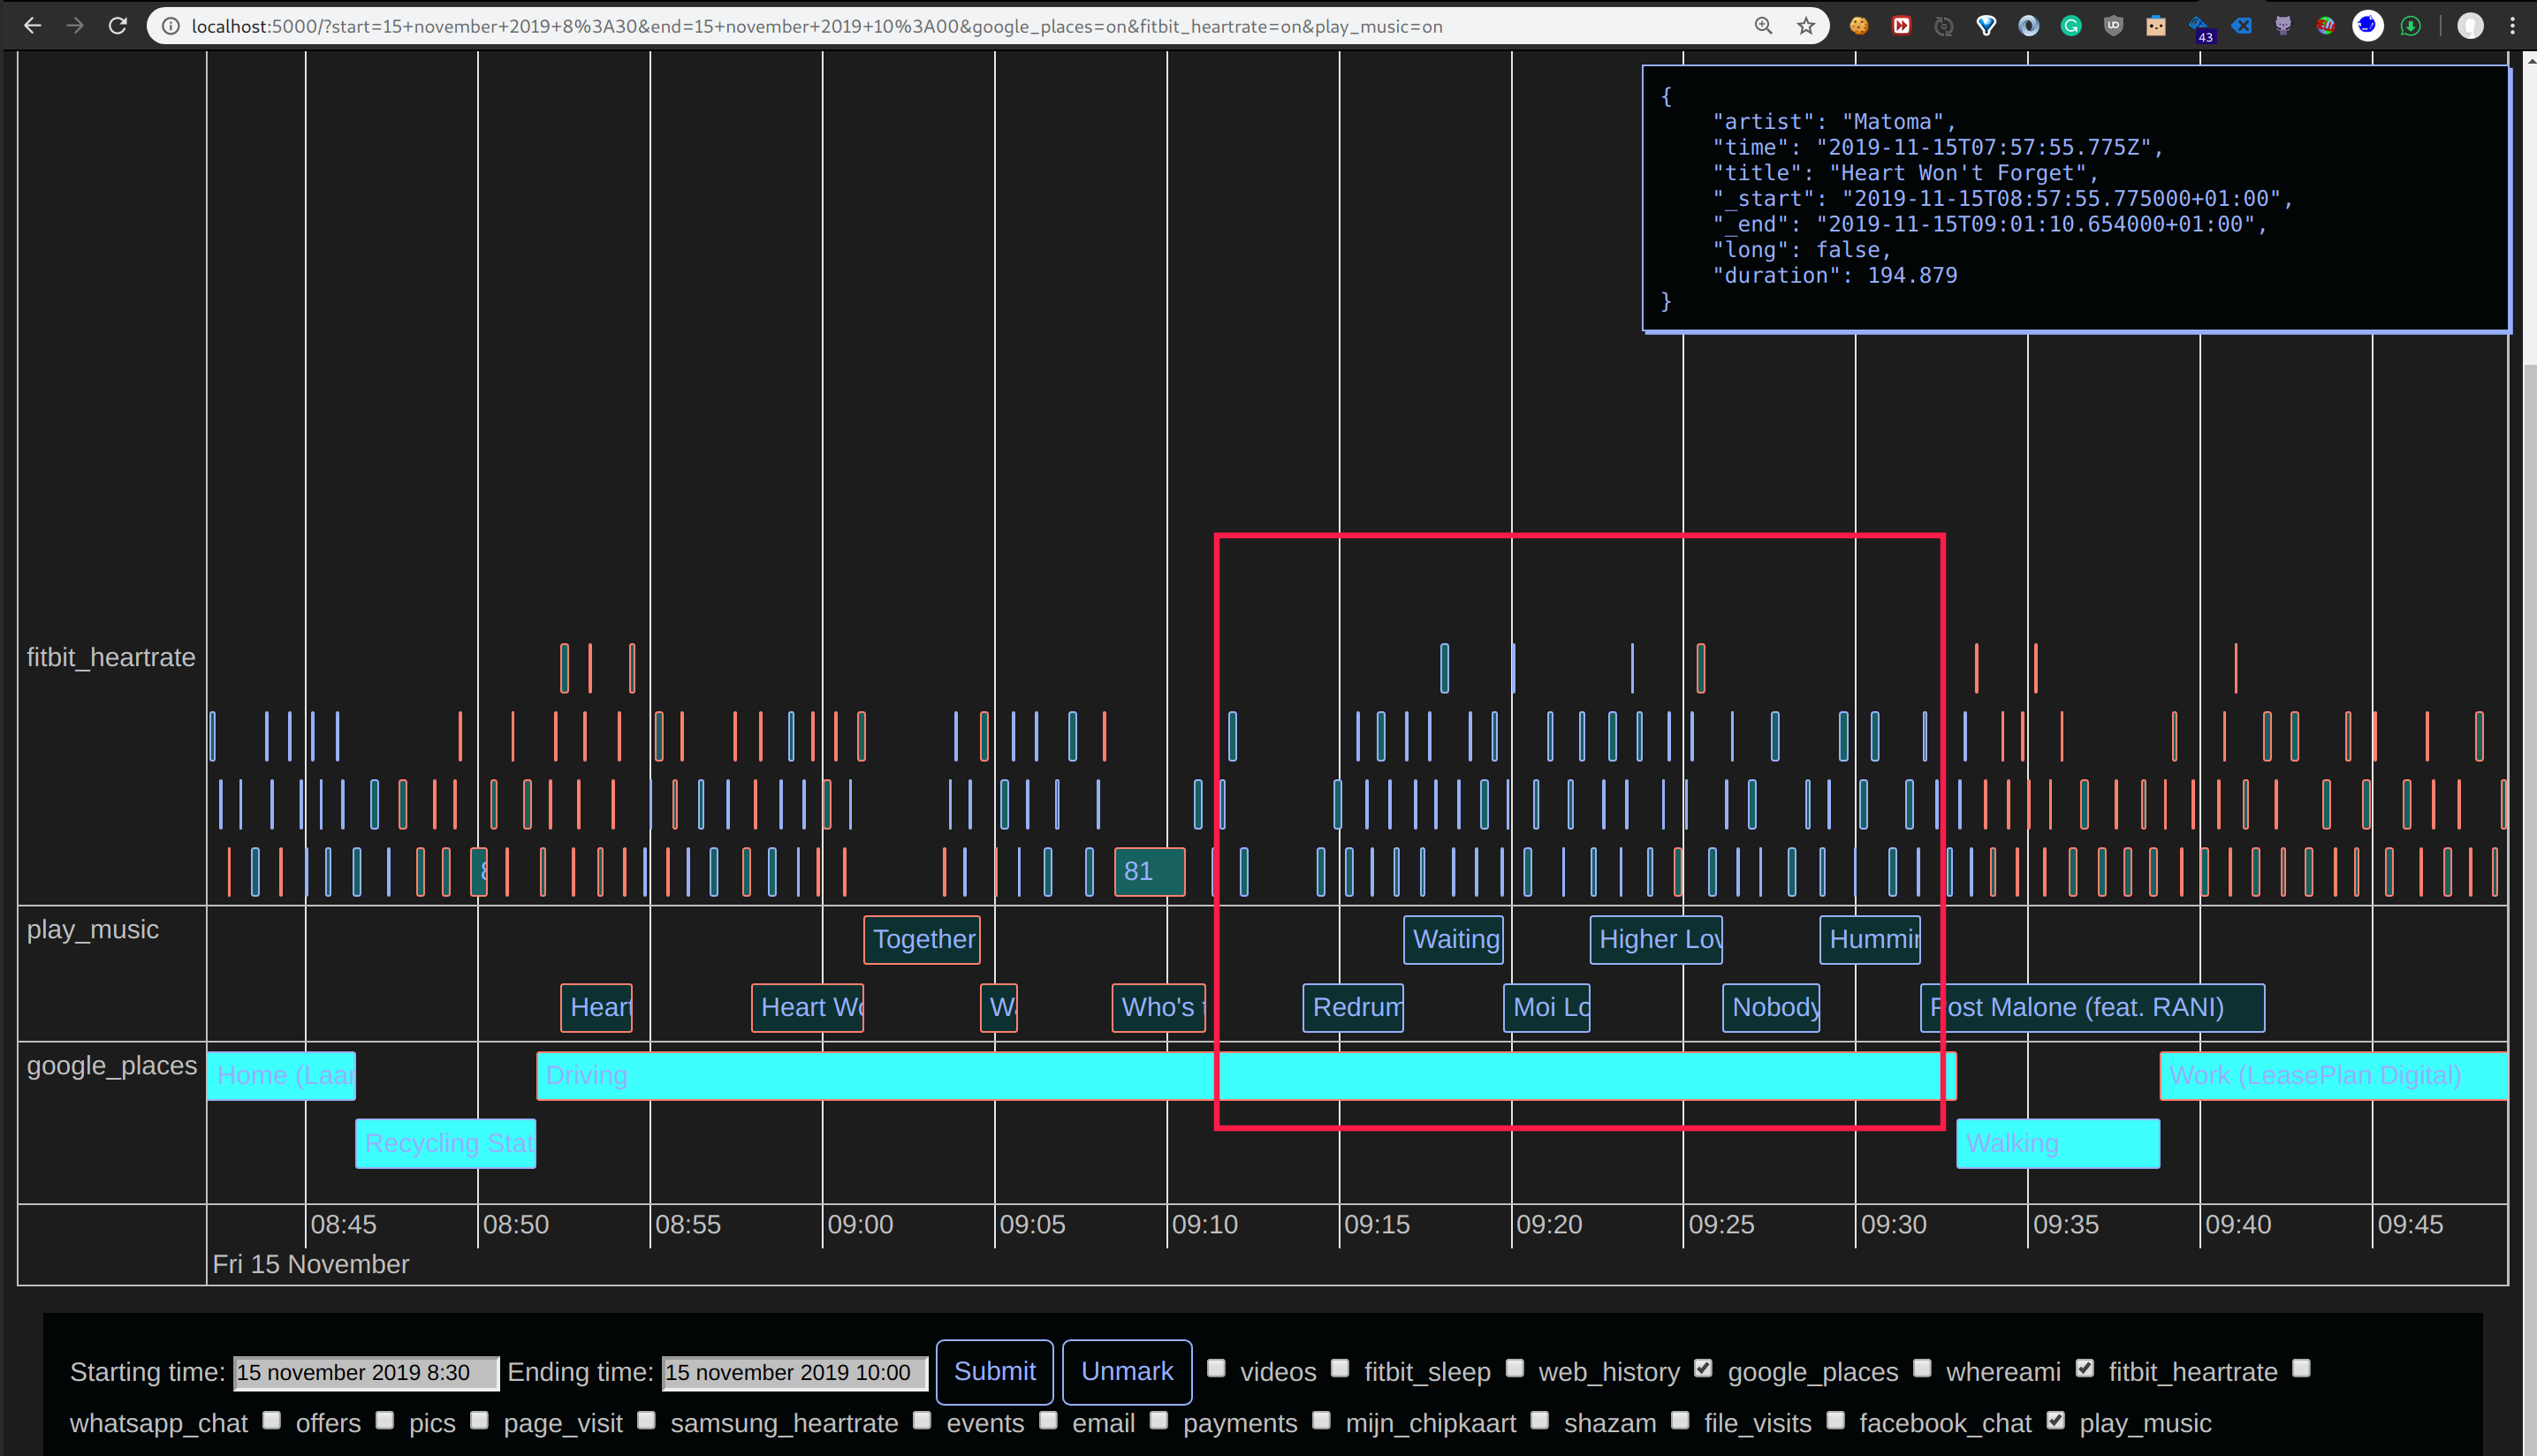Click the Grammarly extension icon
The width and height of the screenshot is (2537, 1456).
pos(2071,26)
